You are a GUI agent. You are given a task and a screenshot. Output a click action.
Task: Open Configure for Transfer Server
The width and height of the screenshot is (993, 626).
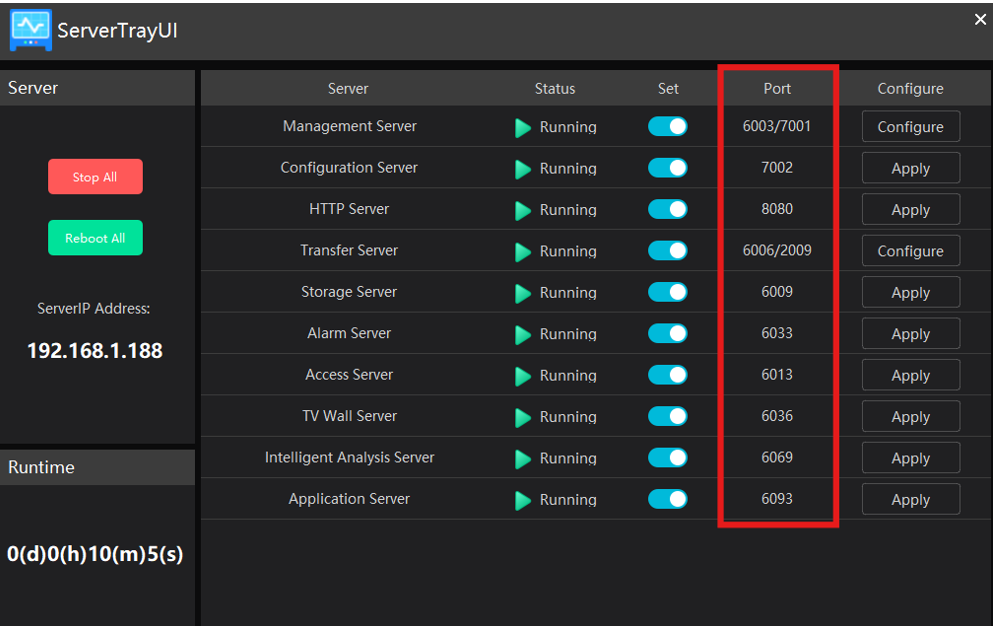click(910, 251)
